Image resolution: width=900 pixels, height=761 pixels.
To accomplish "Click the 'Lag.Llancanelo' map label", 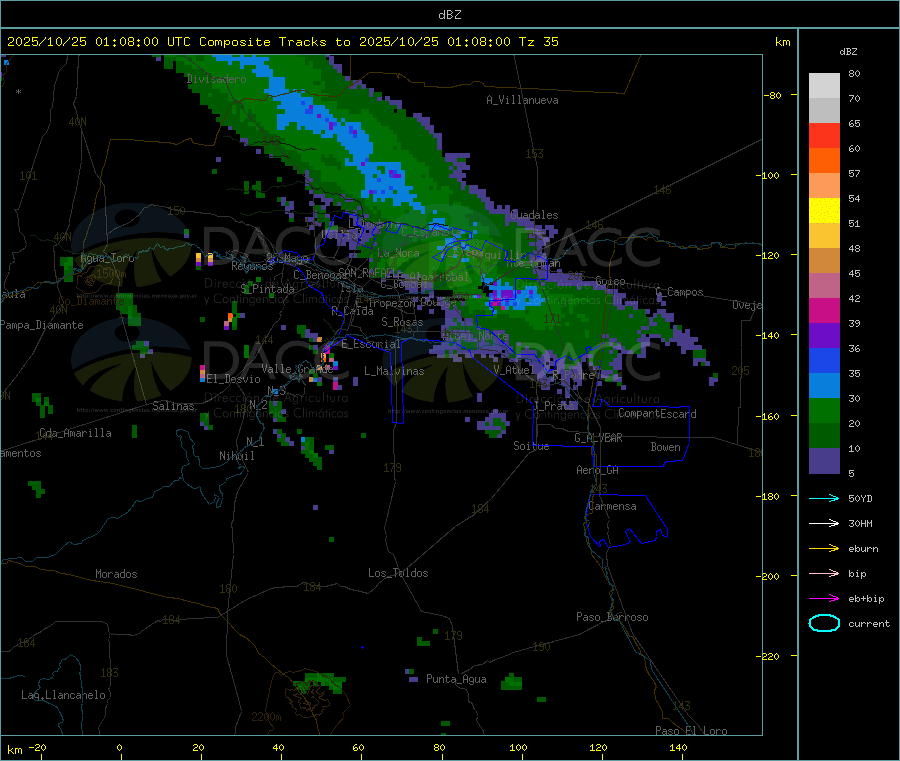I will click(64, 695).
